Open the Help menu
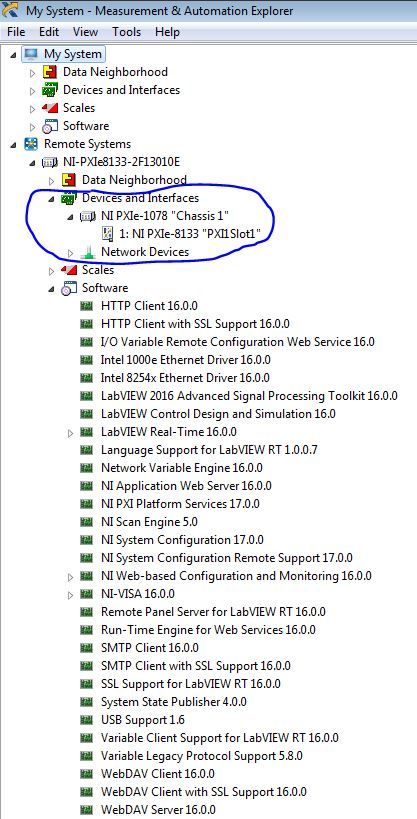 167,32
